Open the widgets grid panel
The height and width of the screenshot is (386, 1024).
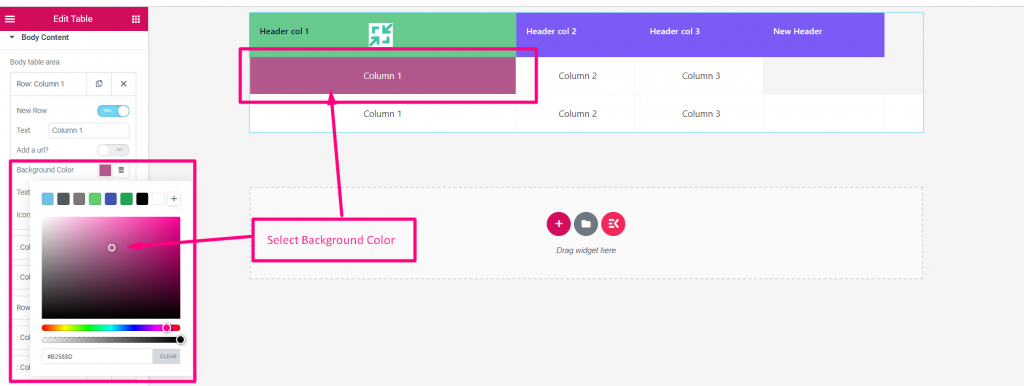click(136, 19)
